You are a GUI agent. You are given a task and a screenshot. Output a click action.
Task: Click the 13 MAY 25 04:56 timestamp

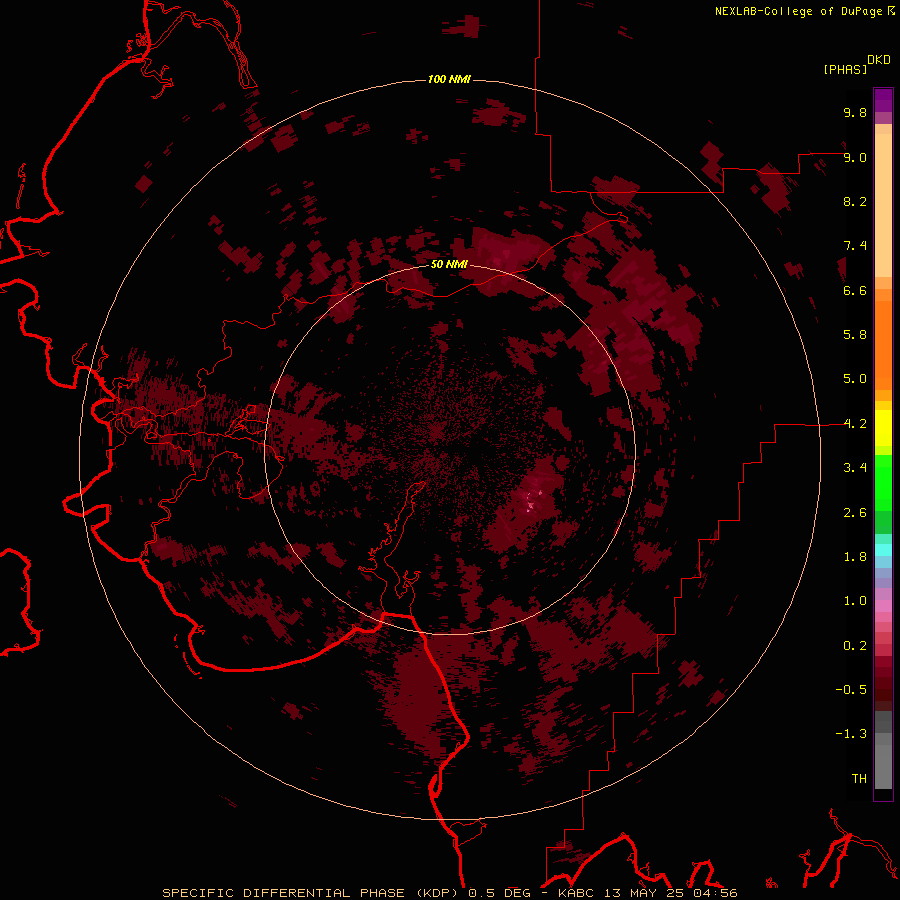coord(671,893)
